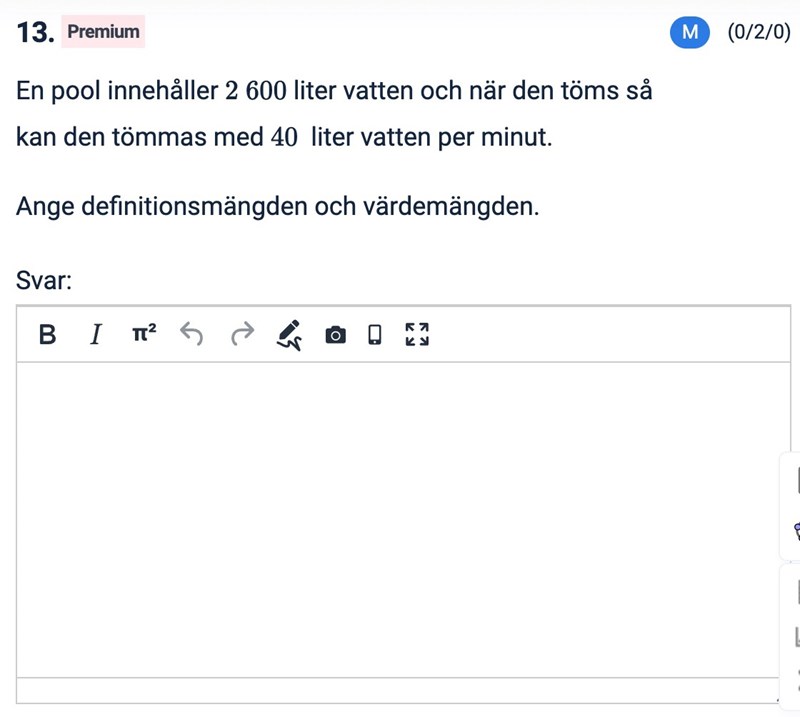Click the (0/2/0) points indicator
The width and height of the screenshot is (800, 717).
click(x=759, y=32)
